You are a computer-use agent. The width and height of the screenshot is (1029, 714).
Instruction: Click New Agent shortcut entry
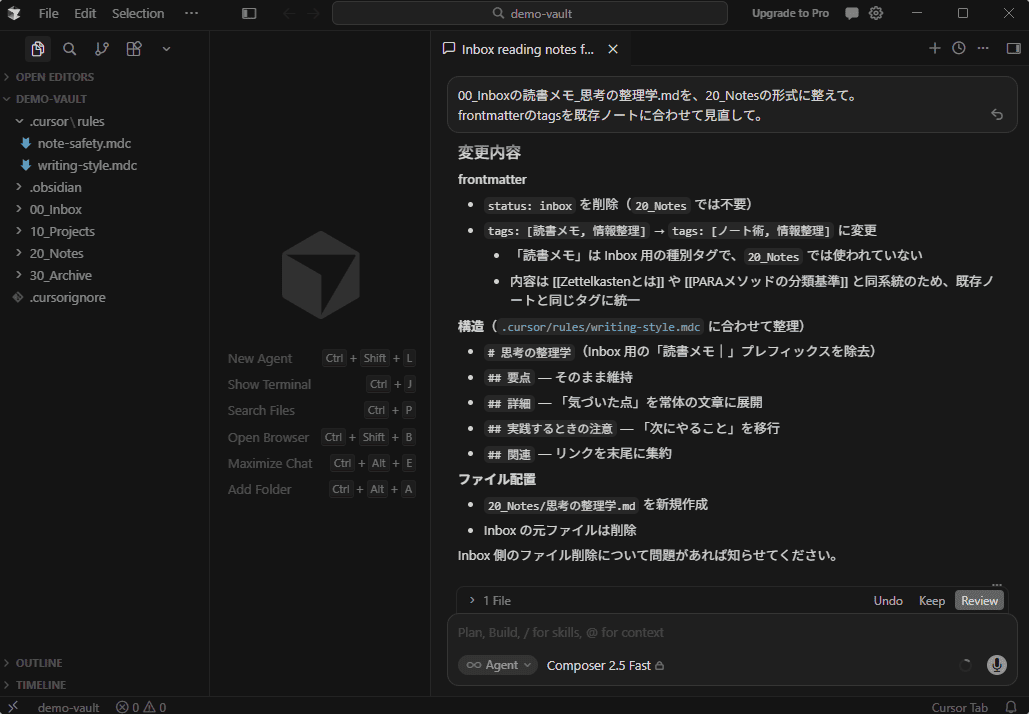click(321, 358)
